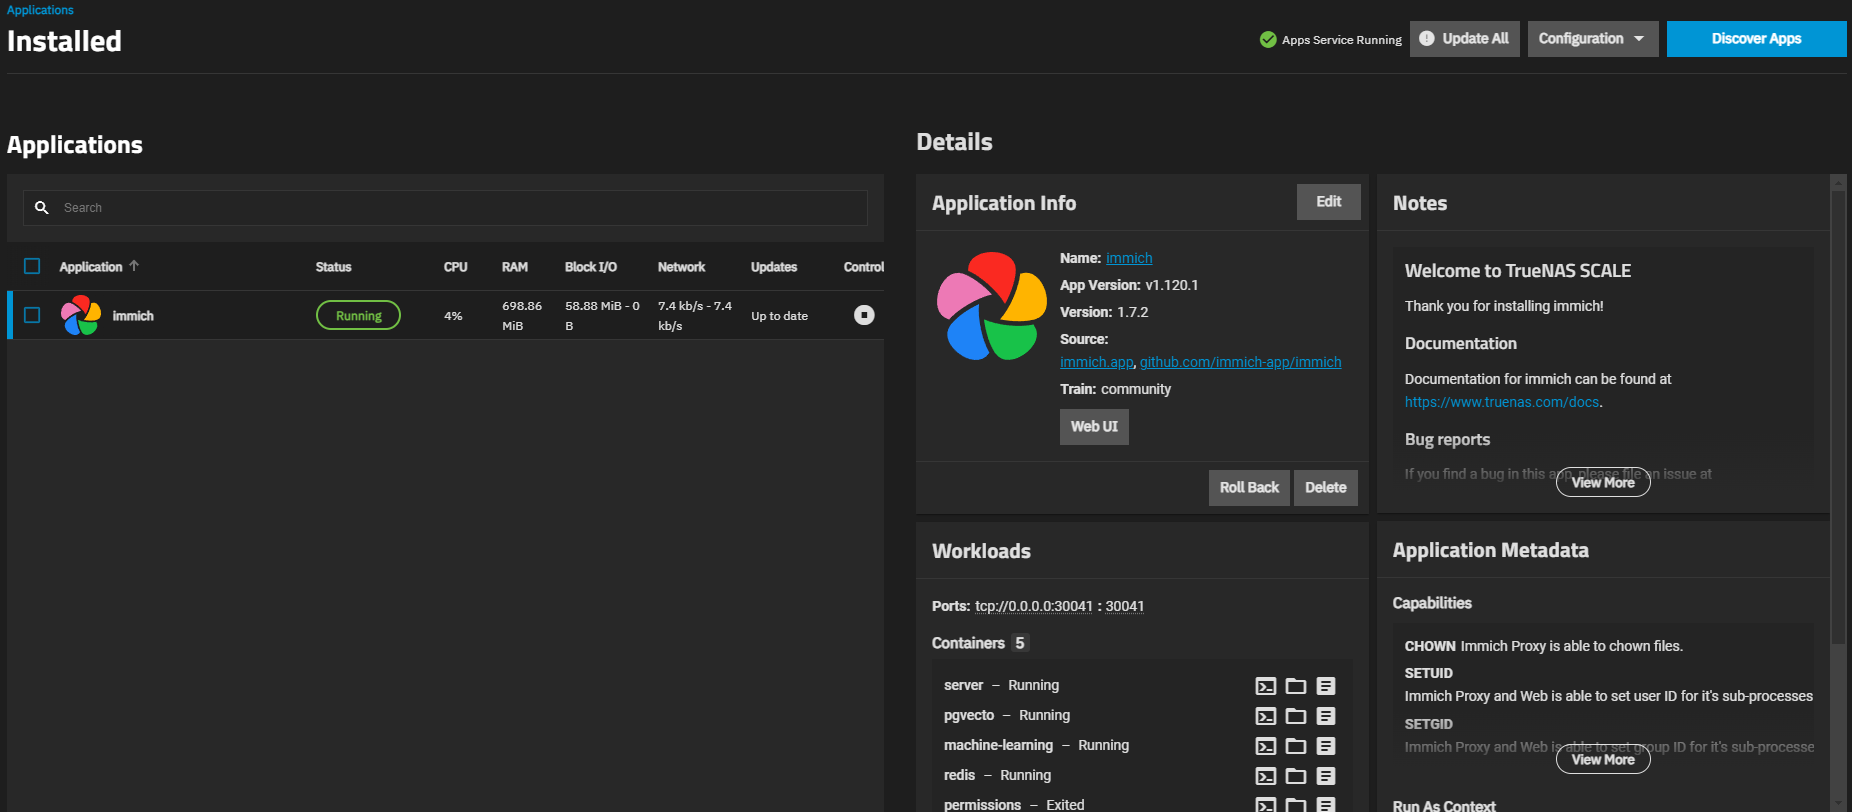Sort by the Application column header
Screen dimensions: 1852x812
pyautogui.click(x=91, y=267)
